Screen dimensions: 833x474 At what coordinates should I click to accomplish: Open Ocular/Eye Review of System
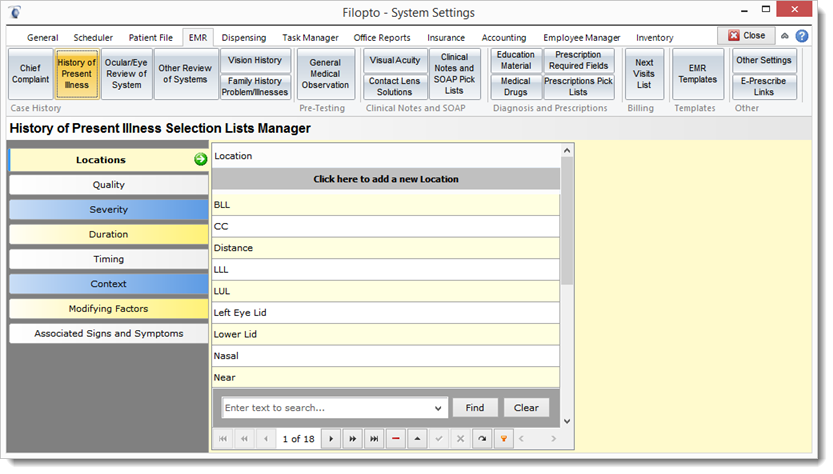(126, 74)
